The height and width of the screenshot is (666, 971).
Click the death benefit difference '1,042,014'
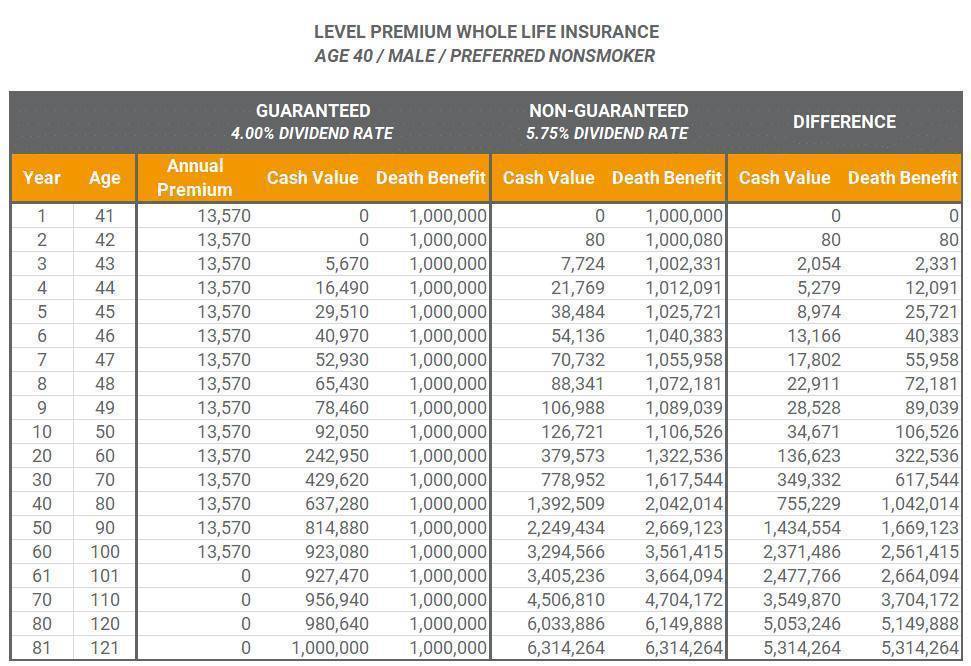(920, 504)
